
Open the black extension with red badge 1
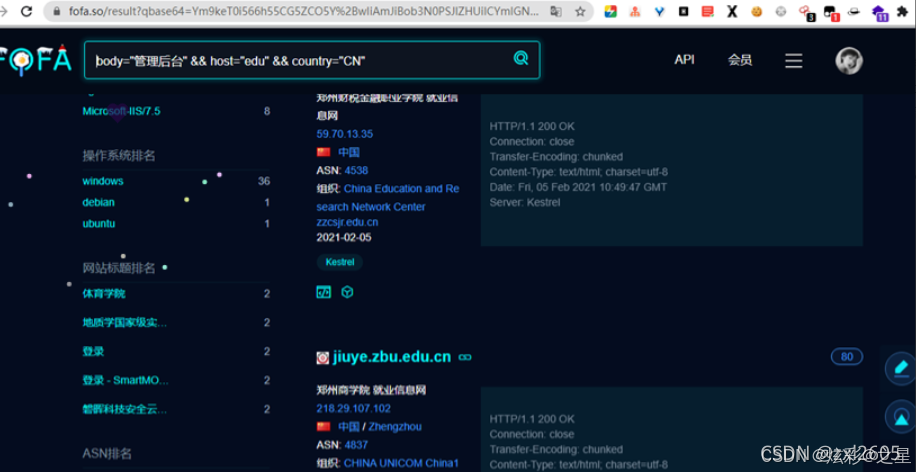pyautogui.click(x=831, y=12)
